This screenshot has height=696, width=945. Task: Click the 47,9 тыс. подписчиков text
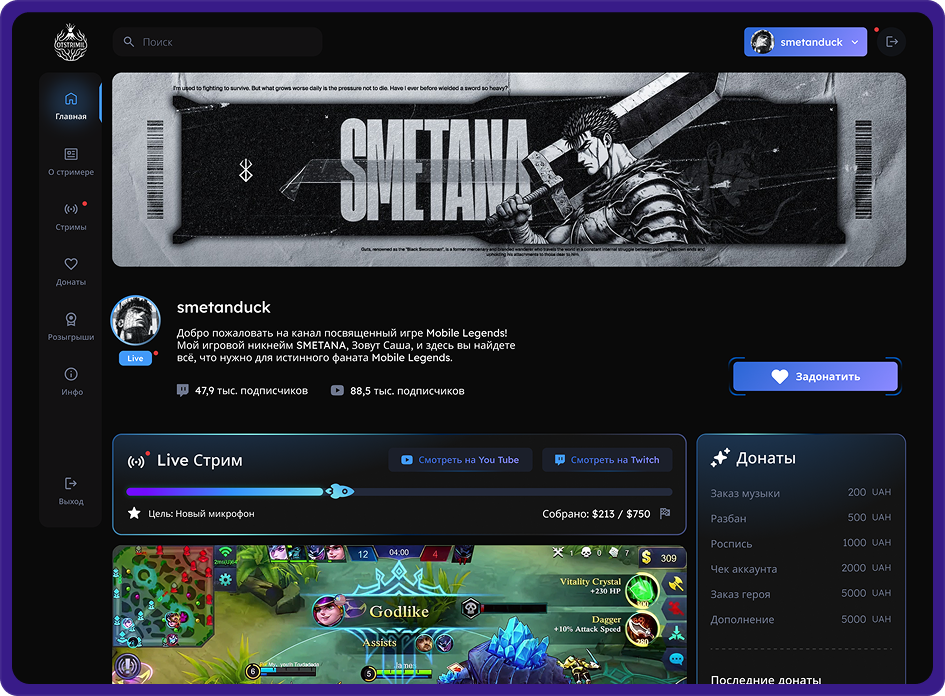251,390
